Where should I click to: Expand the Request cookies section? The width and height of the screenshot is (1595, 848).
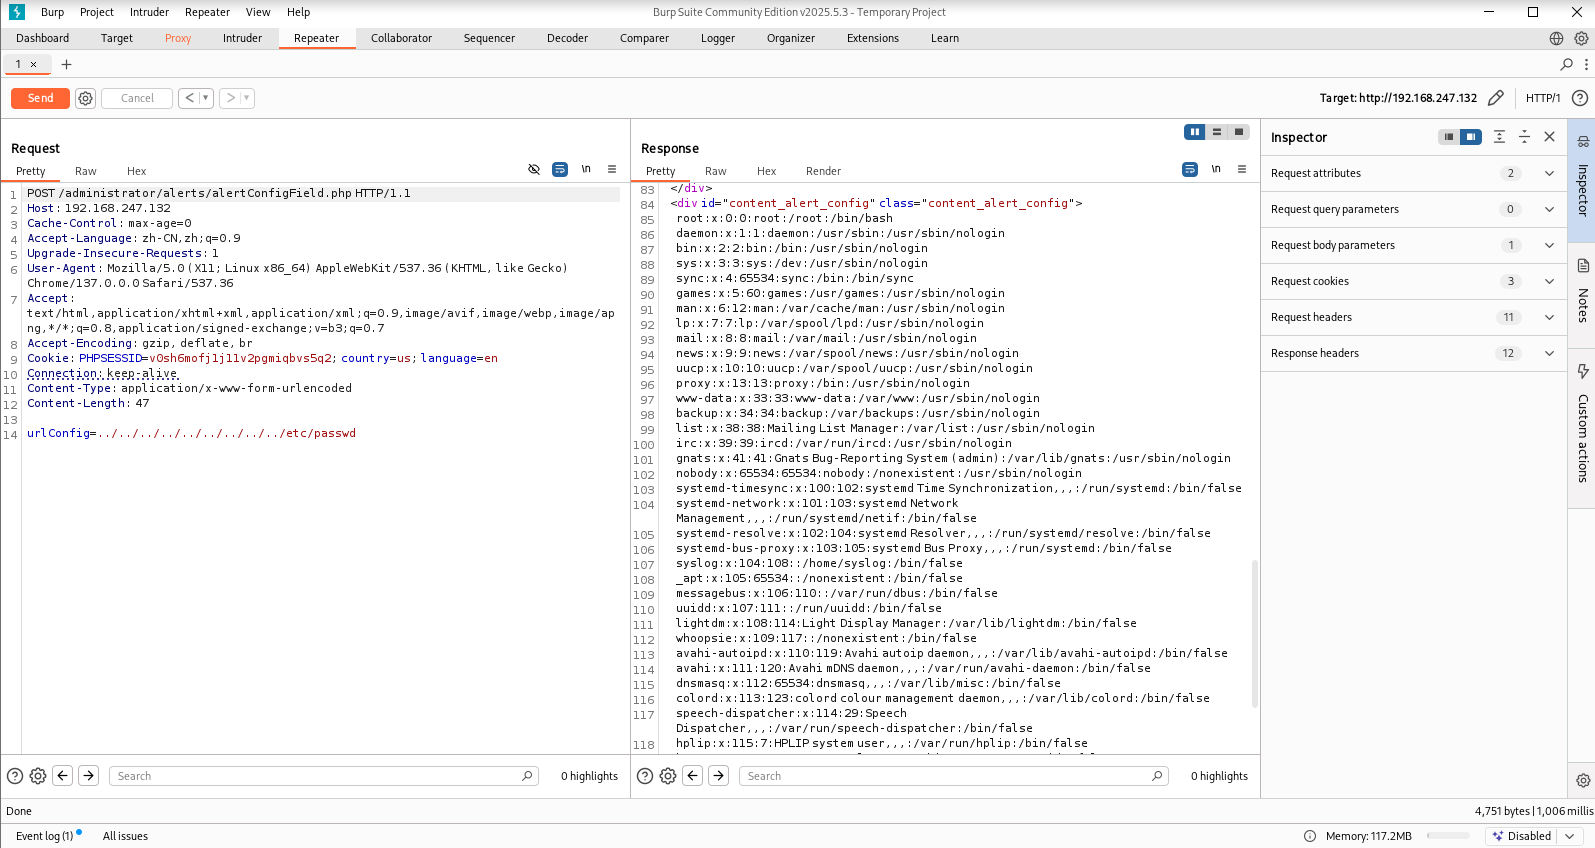(x=1549, y=281)
